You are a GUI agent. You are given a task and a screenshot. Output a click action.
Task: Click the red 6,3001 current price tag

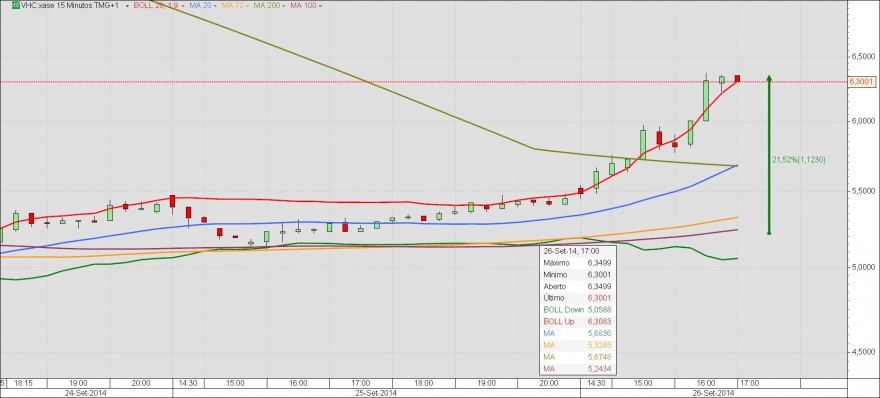coord(861,82)
